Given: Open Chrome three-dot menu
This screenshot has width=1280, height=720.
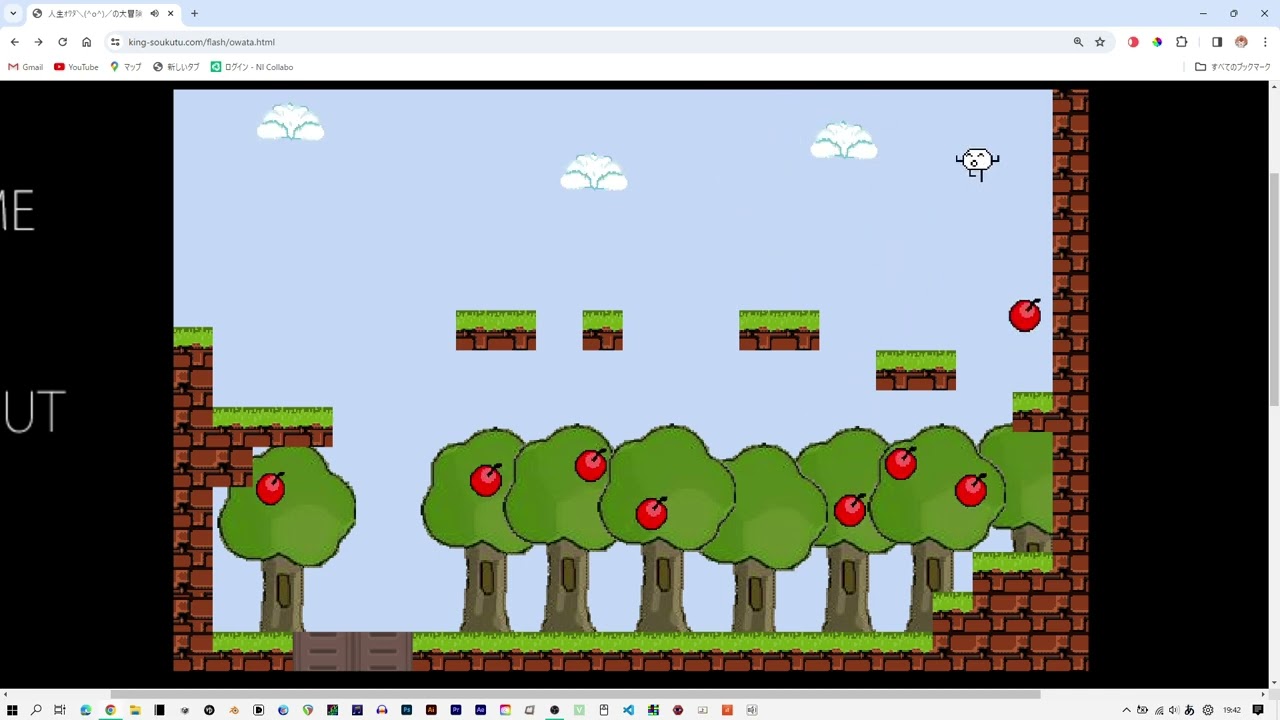Looking at the screenshot, I should (1265, 42).
